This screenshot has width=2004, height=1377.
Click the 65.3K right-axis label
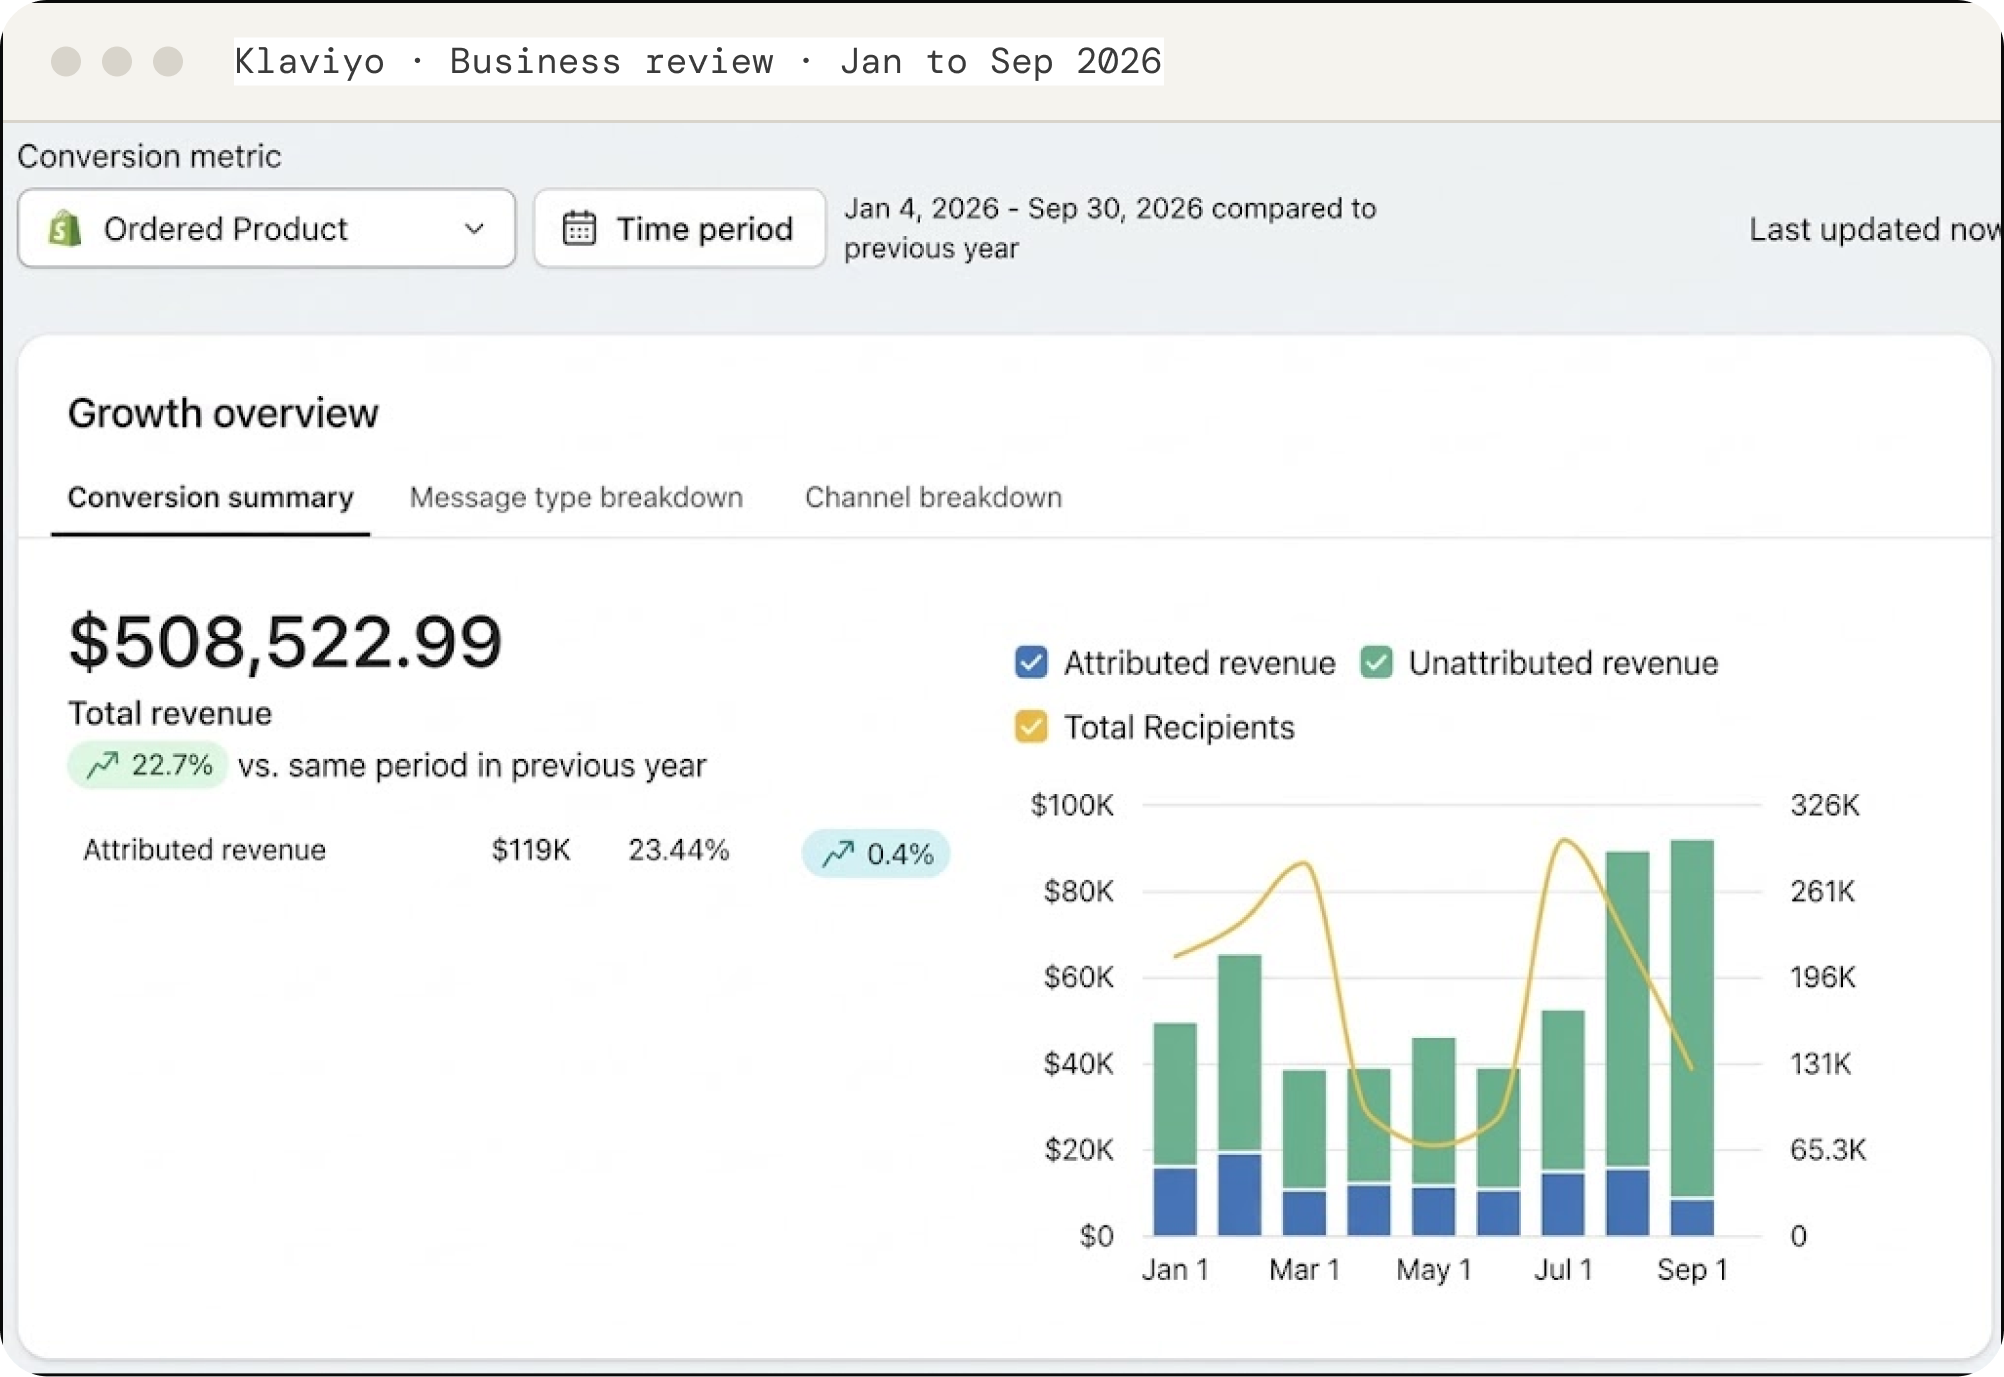click(x=1828, y=1150)
